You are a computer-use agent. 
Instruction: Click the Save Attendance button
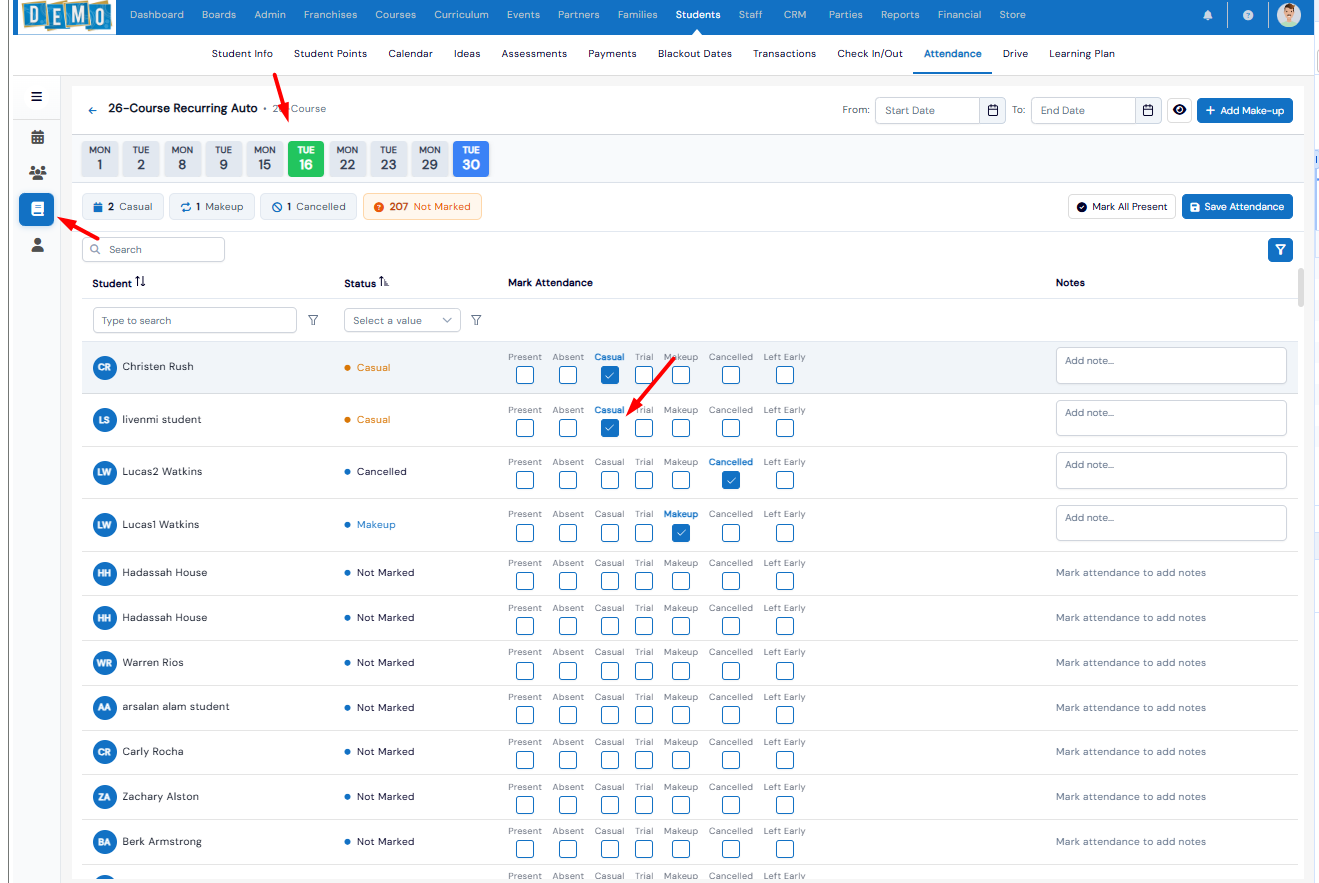(x=1237, y=207)
